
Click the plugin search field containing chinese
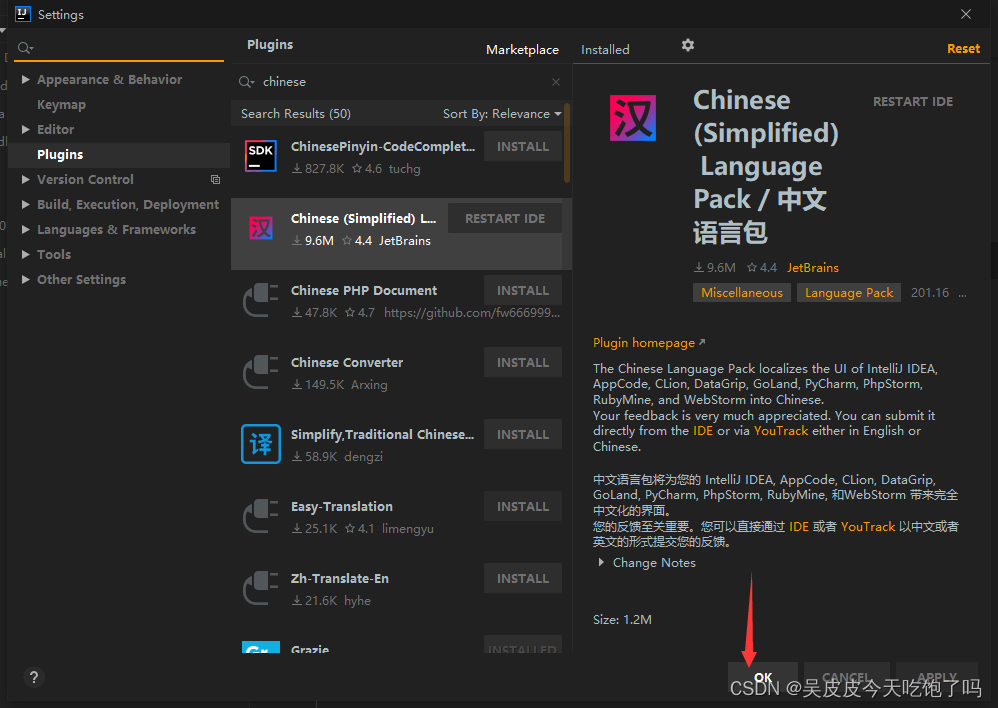coord(401,82)
